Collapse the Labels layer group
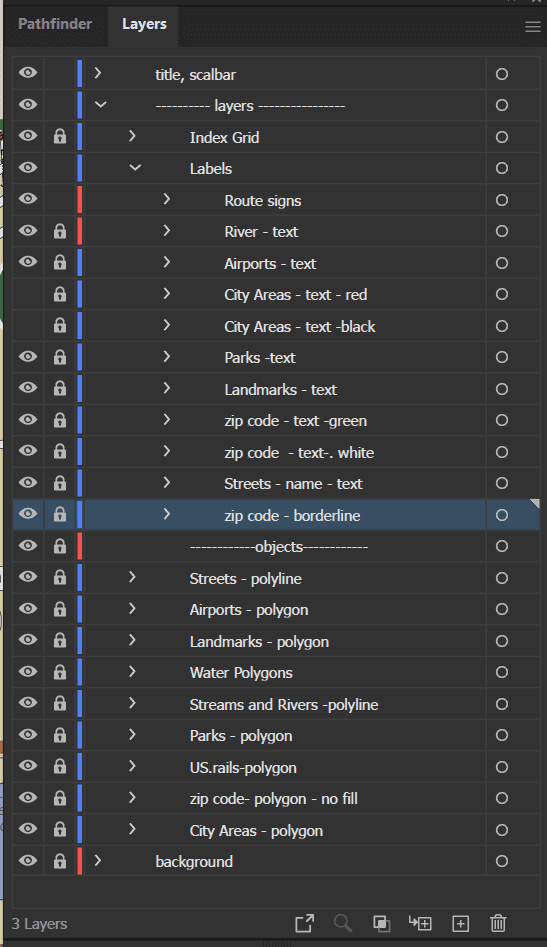 coord(135,168)
